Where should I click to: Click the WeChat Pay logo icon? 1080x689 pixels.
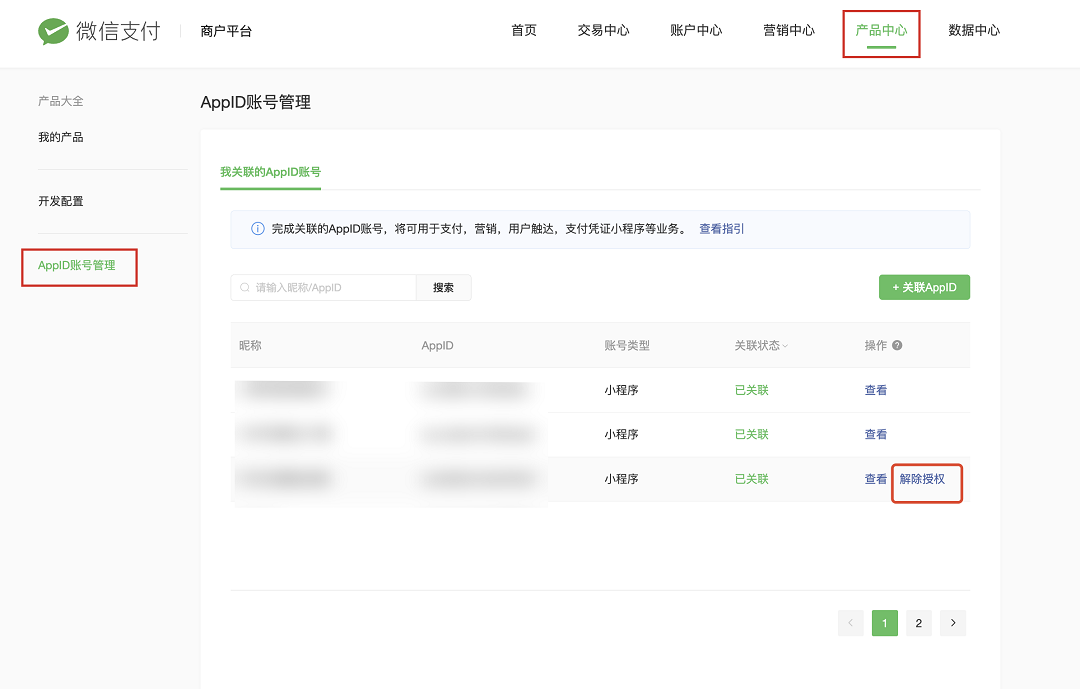pyautogui.click(x=53, y=31)
